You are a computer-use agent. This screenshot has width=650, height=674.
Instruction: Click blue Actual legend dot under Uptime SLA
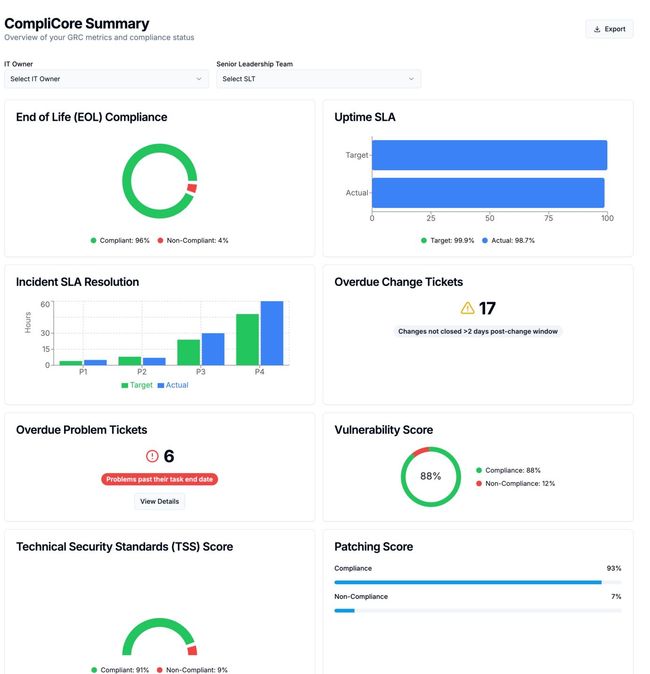(x=486, y=241)
